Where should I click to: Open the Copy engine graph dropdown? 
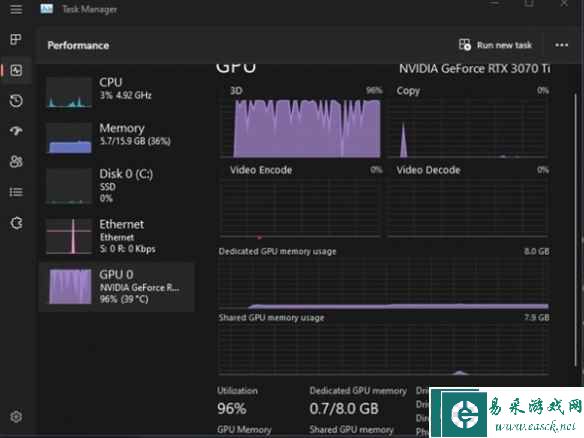pyautogui.click(x=408, y=91)
